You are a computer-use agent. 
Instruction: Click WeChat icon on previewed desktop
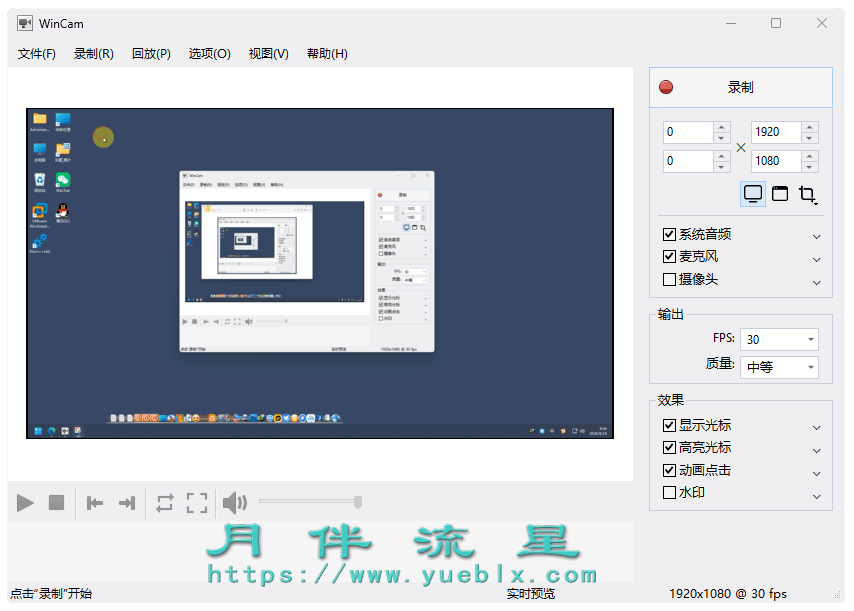pyautogui.click(x=63, y=180)
